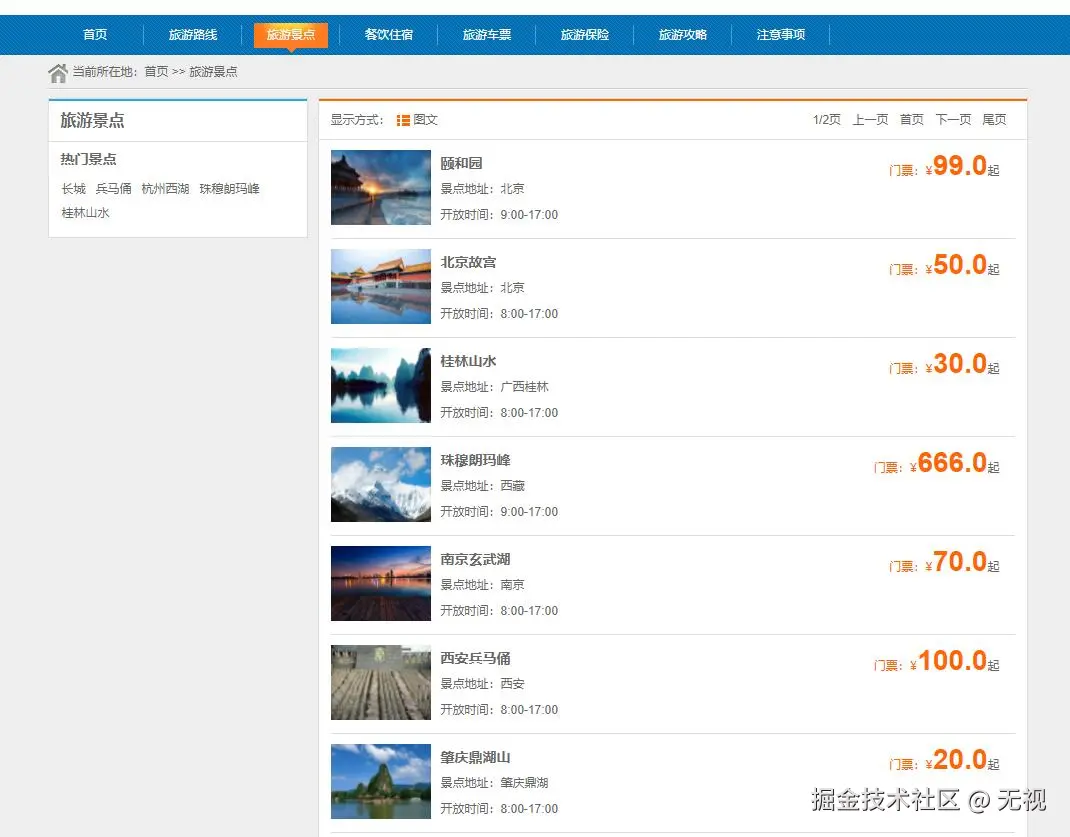Click the 肇庆鼎湖山 listing title

coord(476,757)
